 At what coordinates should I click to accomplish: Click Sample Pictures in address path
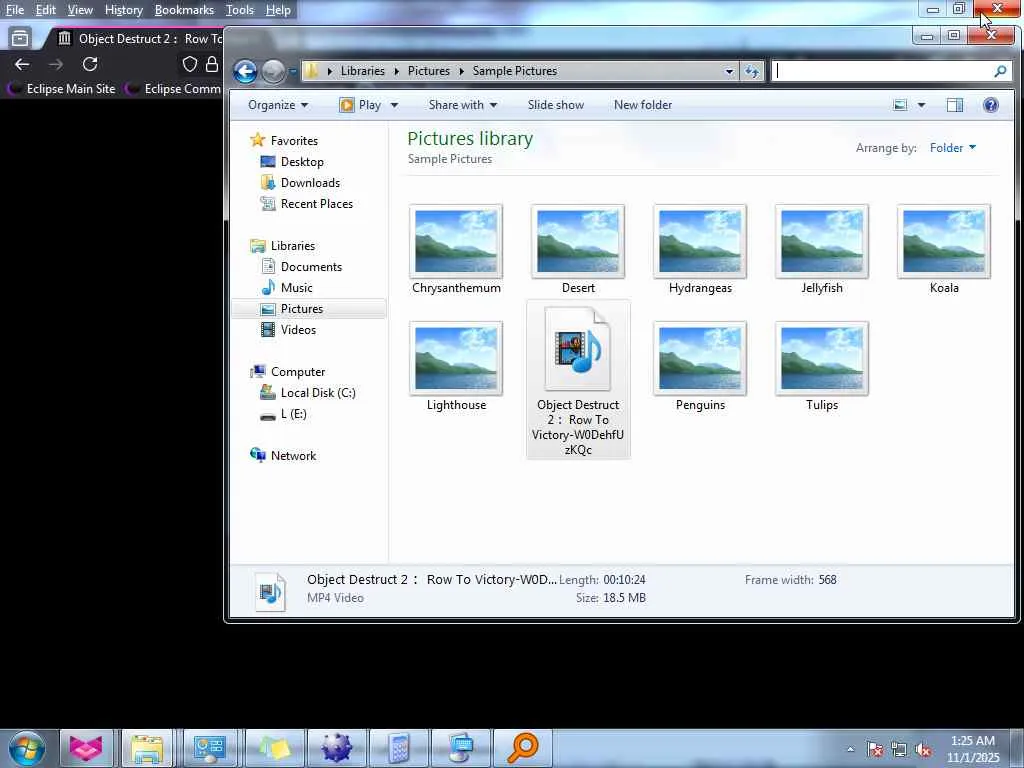coord(515,71)
